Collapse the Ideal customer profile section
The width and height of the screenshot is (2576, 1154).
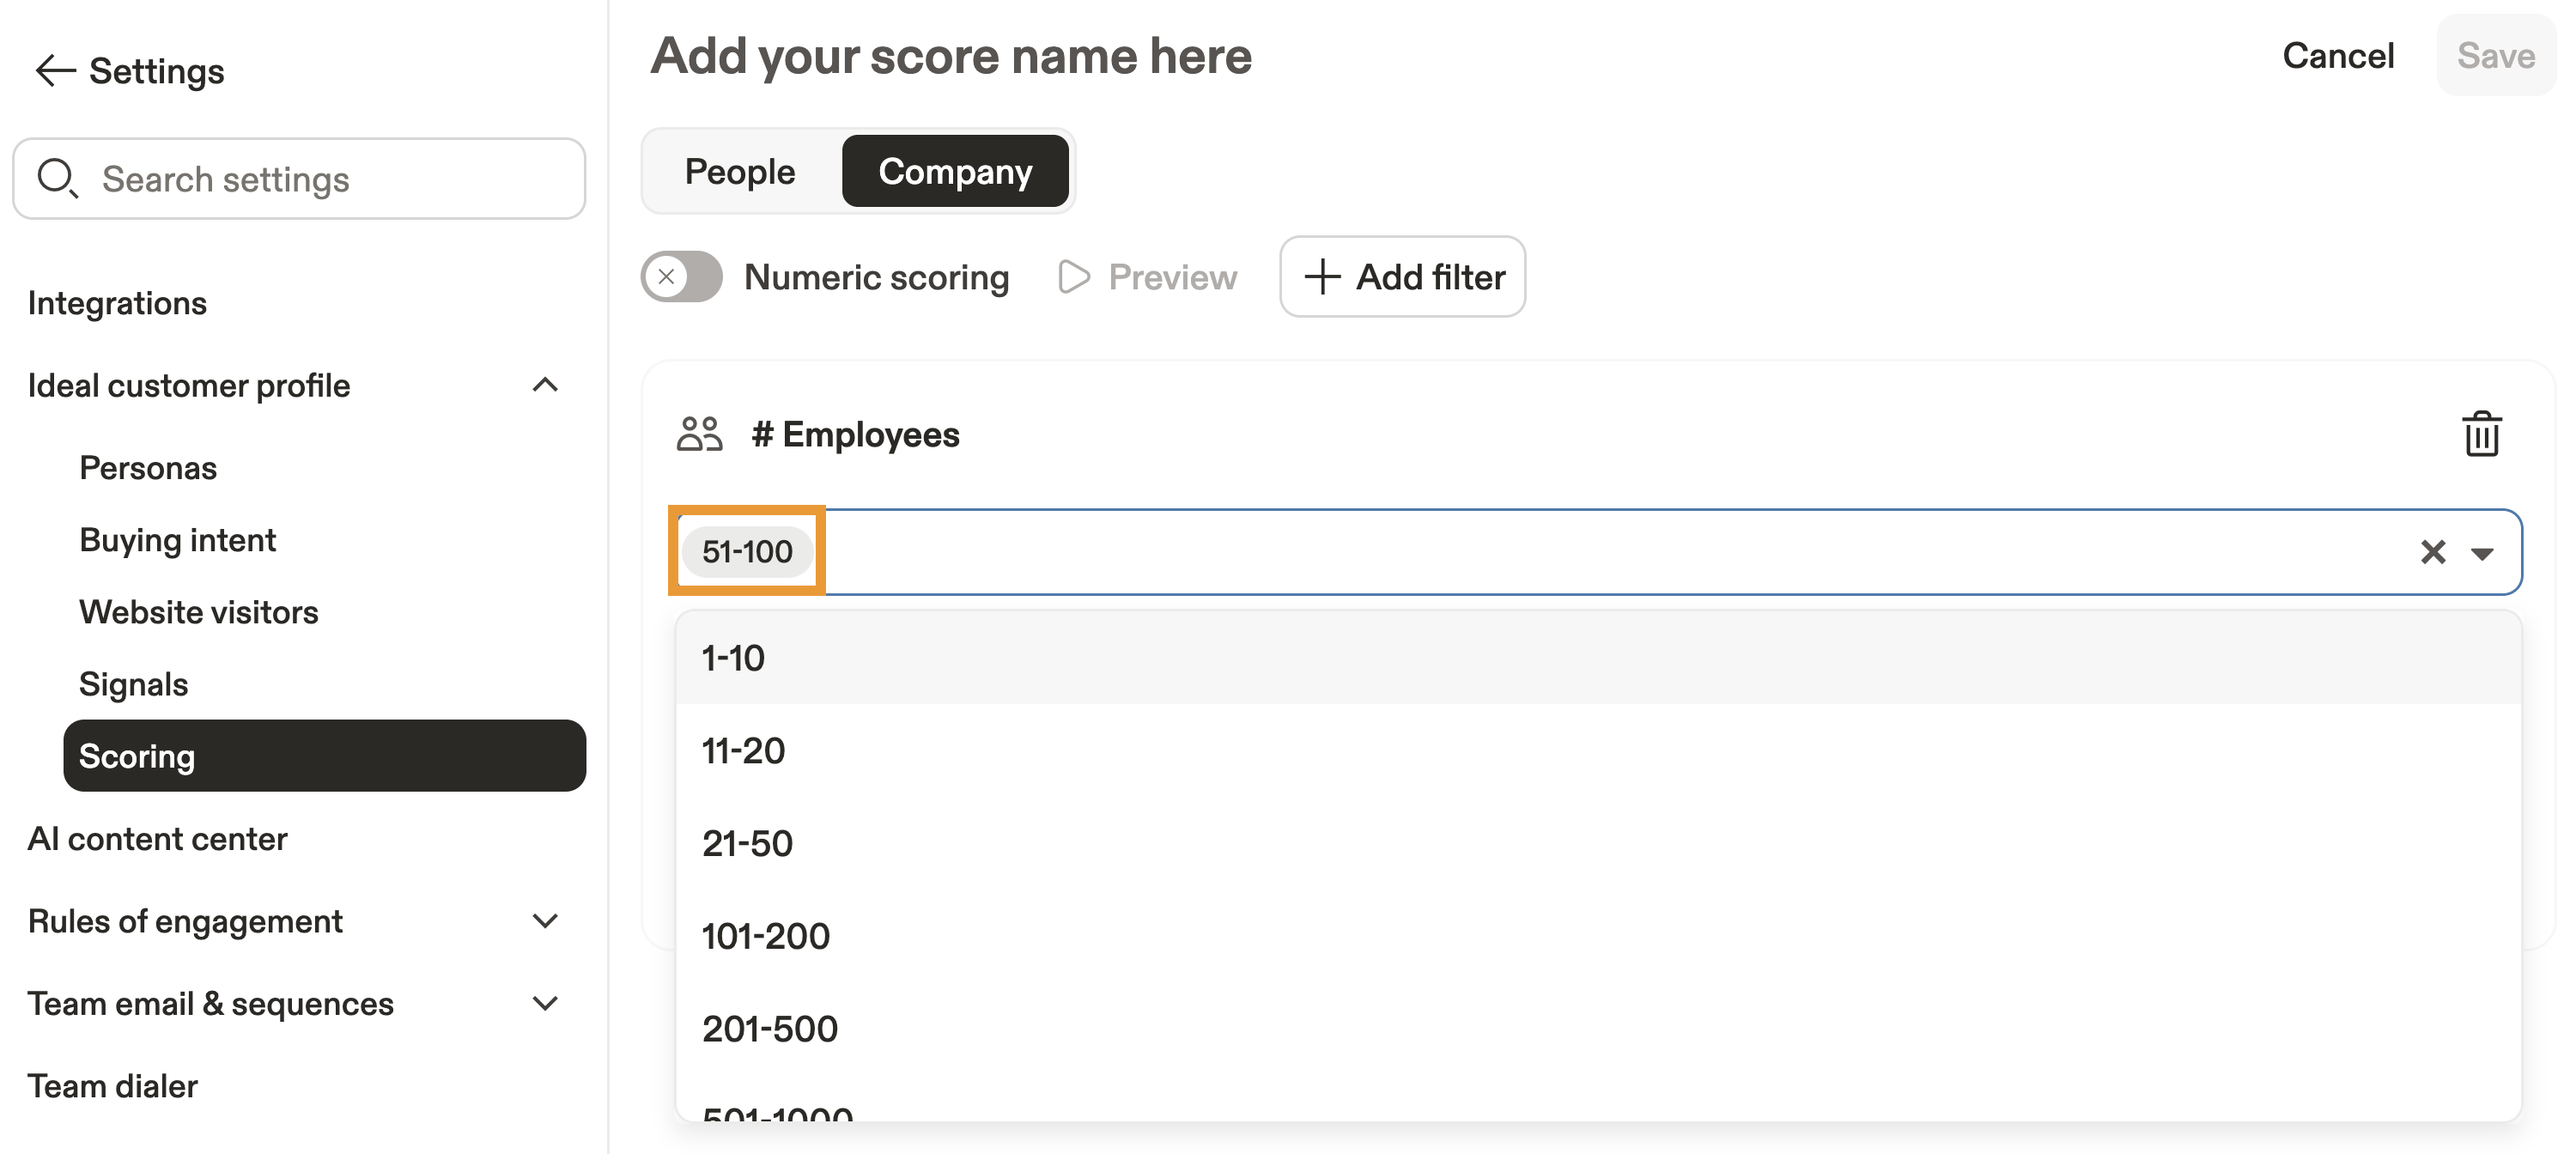pyautogui.click(x=545, y=385)
